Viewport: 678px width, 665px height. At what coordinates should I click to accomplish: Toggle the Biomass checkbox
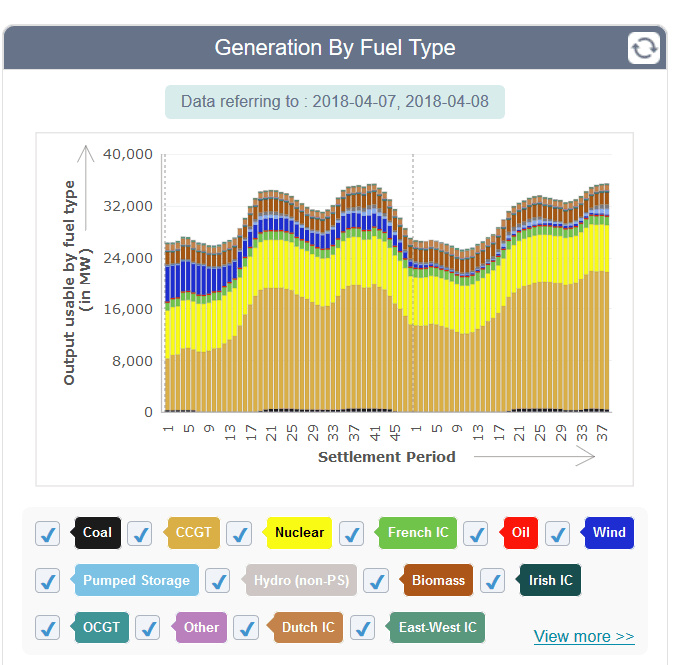click(376, 581)
